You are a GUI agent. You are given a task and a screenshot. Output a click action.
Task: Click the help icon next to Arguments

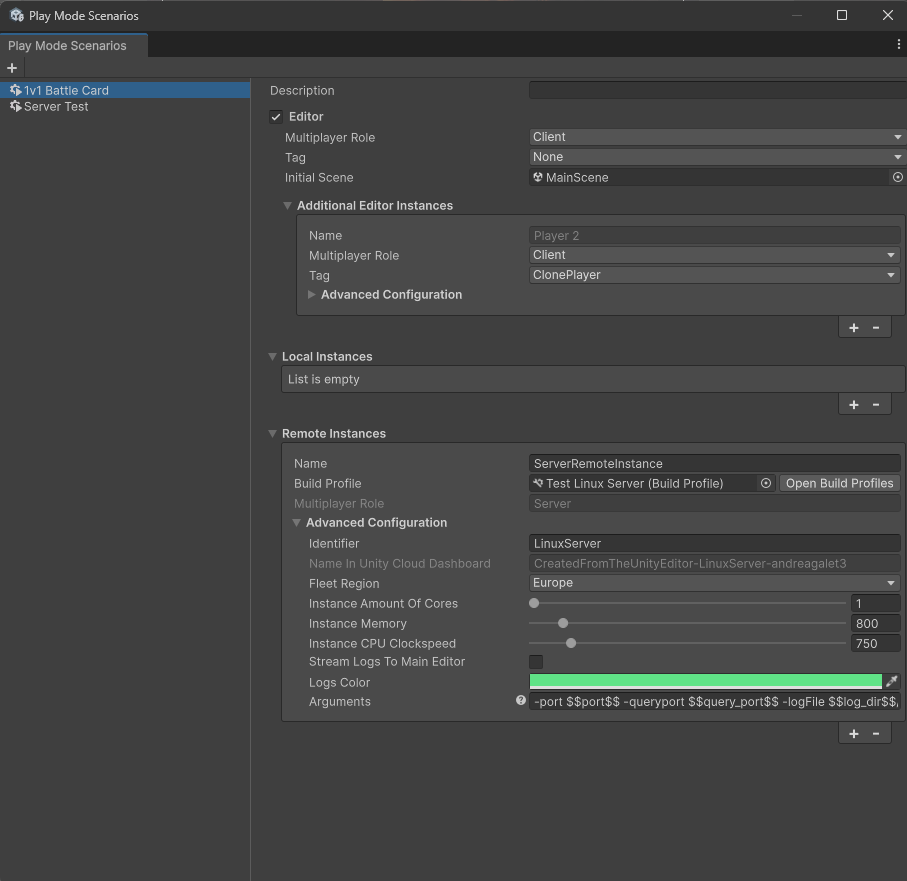tap(520, 700)
